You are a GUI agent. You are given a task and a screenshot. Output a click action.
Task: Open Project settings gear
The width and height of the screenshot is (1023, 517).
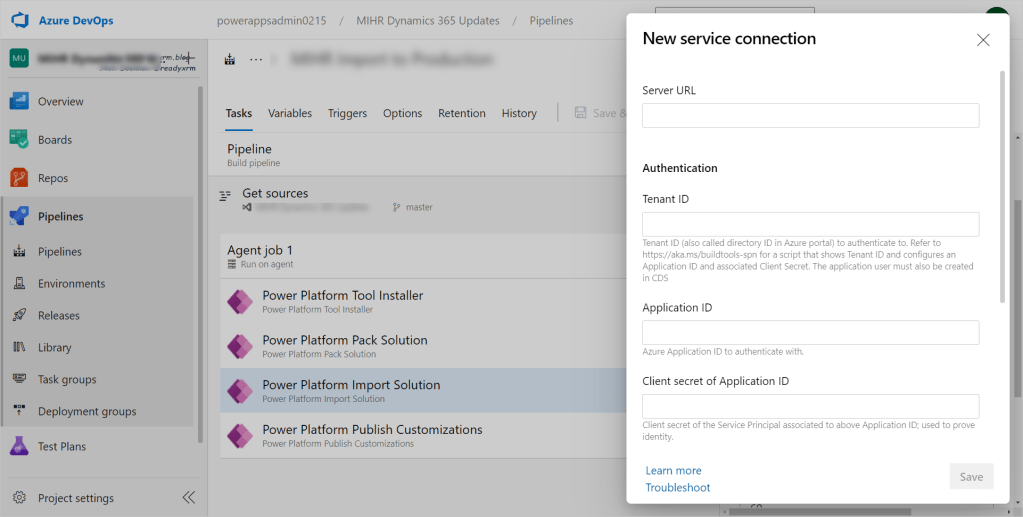coord(20,498)
